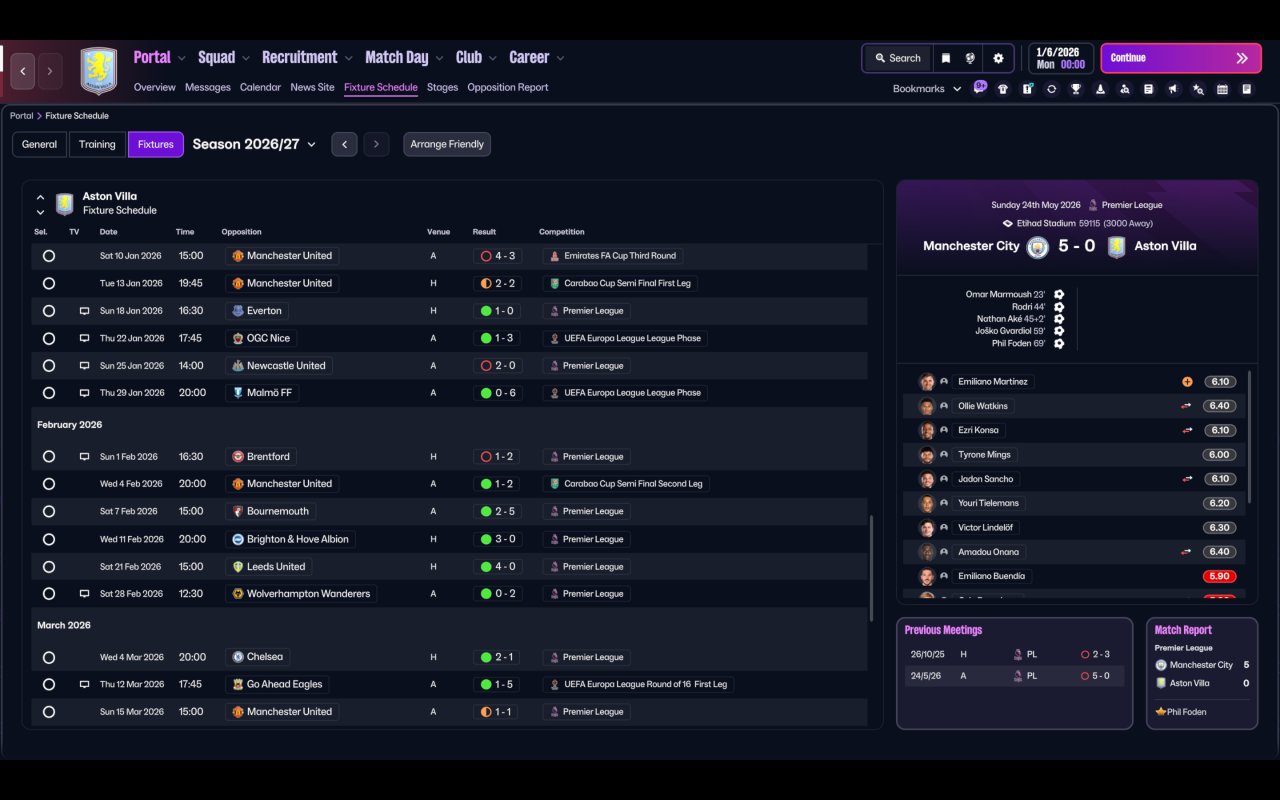
Task: Expand the Recruitment menu chevron
Action: [x=348, y=58]
